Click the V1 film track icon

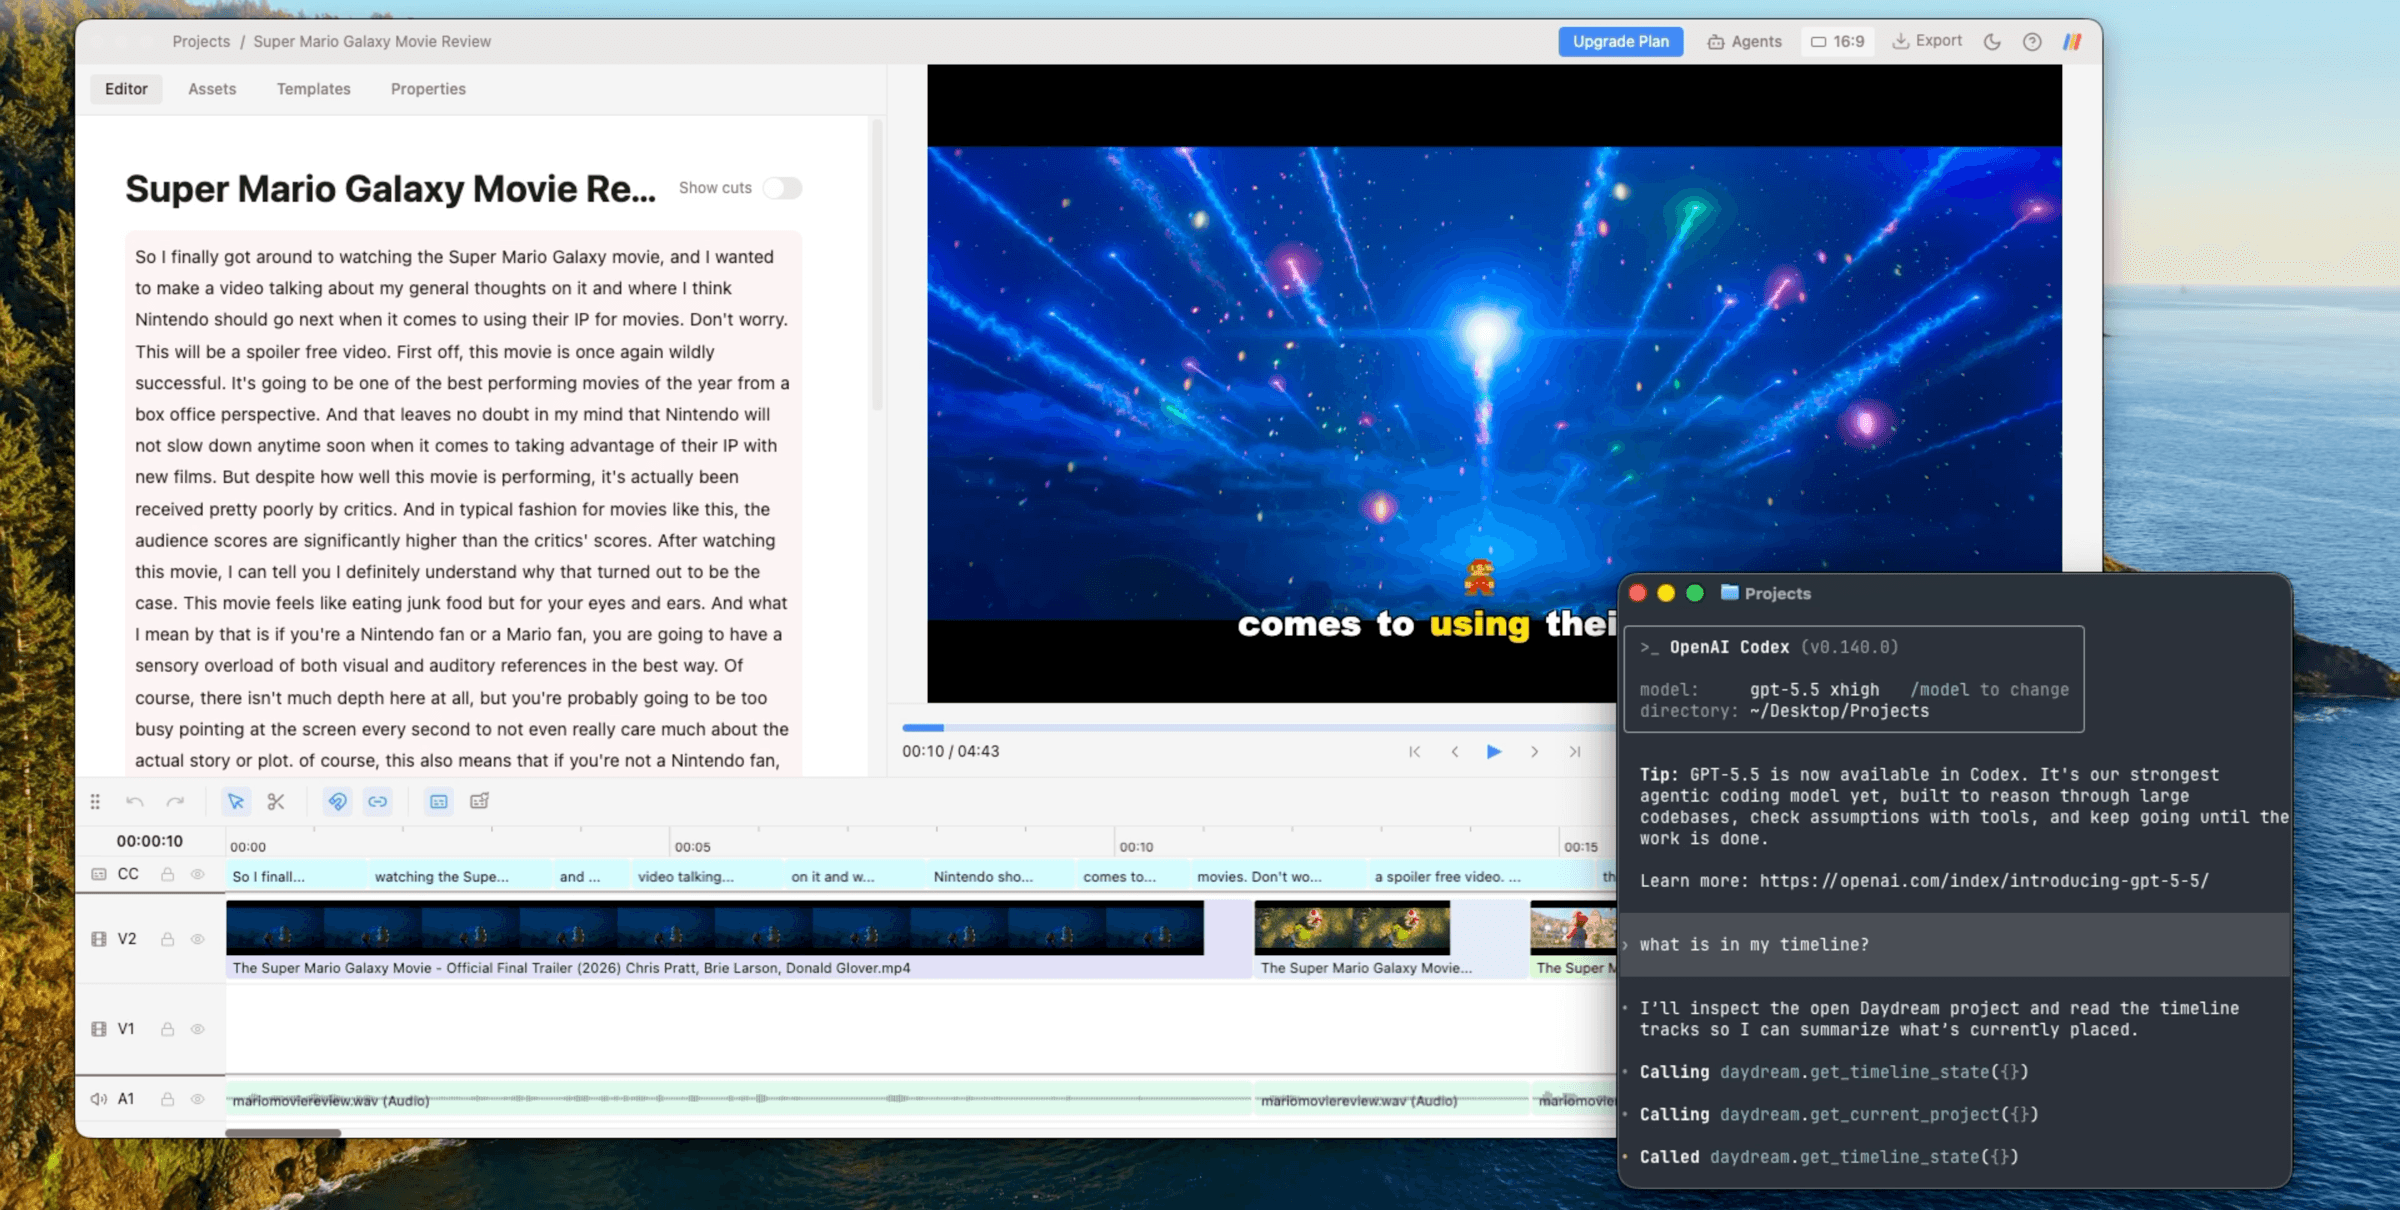pyautogui.click(x=99, y=1029)
